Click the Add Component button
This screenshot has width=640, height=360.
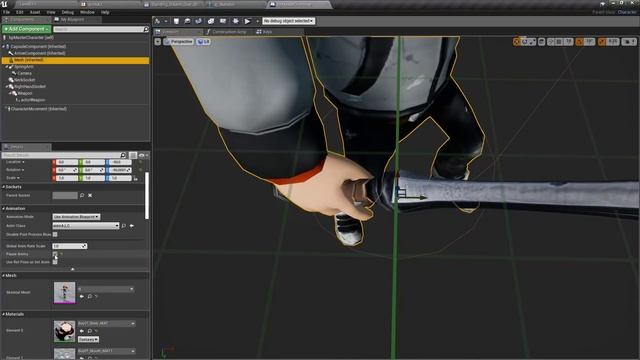pos(27,29)
